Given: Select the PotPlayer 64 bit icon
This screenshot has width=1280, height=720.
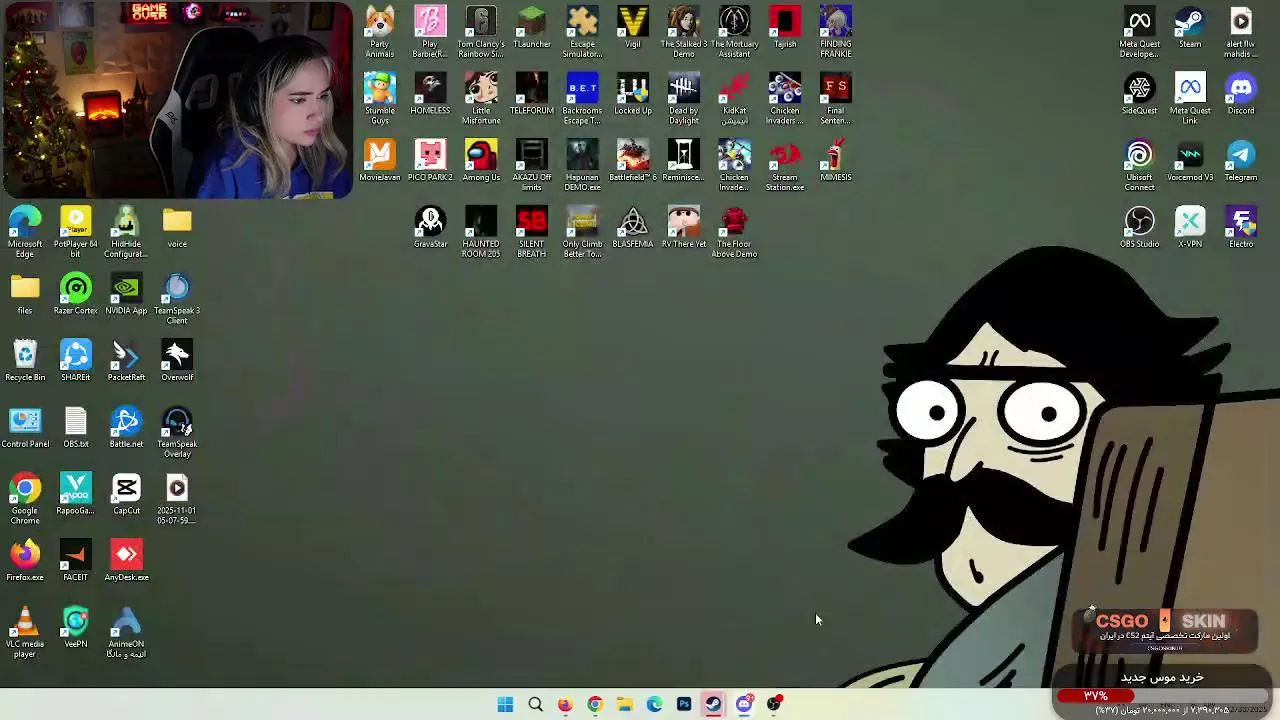Looking at the screenshot, I should [x=76, y=232].
